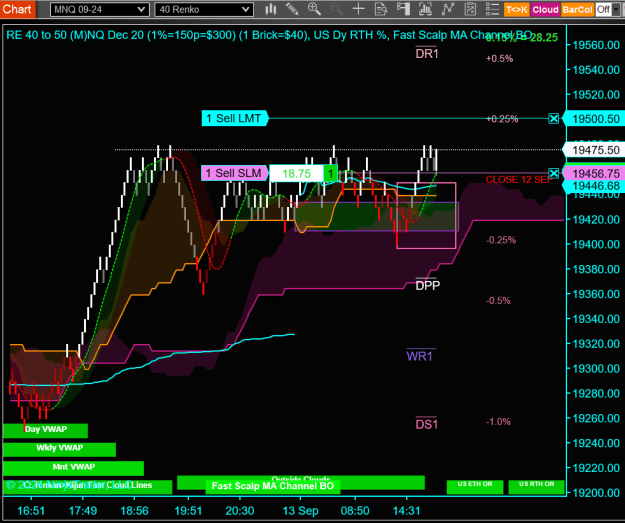Click the WR1 pivot level label
Viewport: 625px width, 523px height.
pyautogui.click(x=419, y=356)
